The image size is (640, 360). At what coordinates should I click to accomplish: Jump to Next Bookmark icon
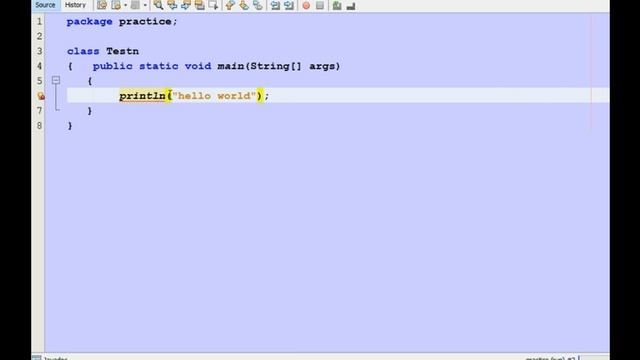244,5
